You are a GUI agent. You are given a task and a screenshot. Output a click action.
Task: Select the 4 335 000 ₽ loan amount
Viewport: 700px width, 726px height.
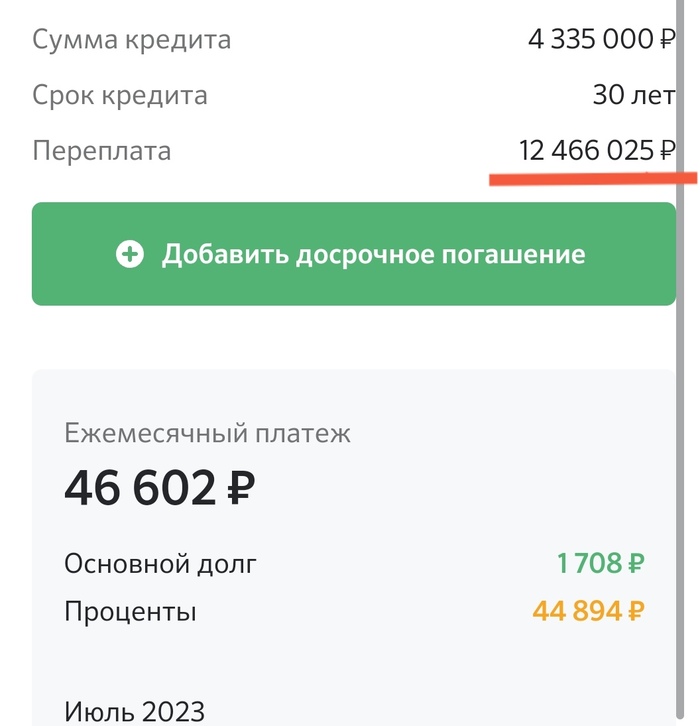601,40
